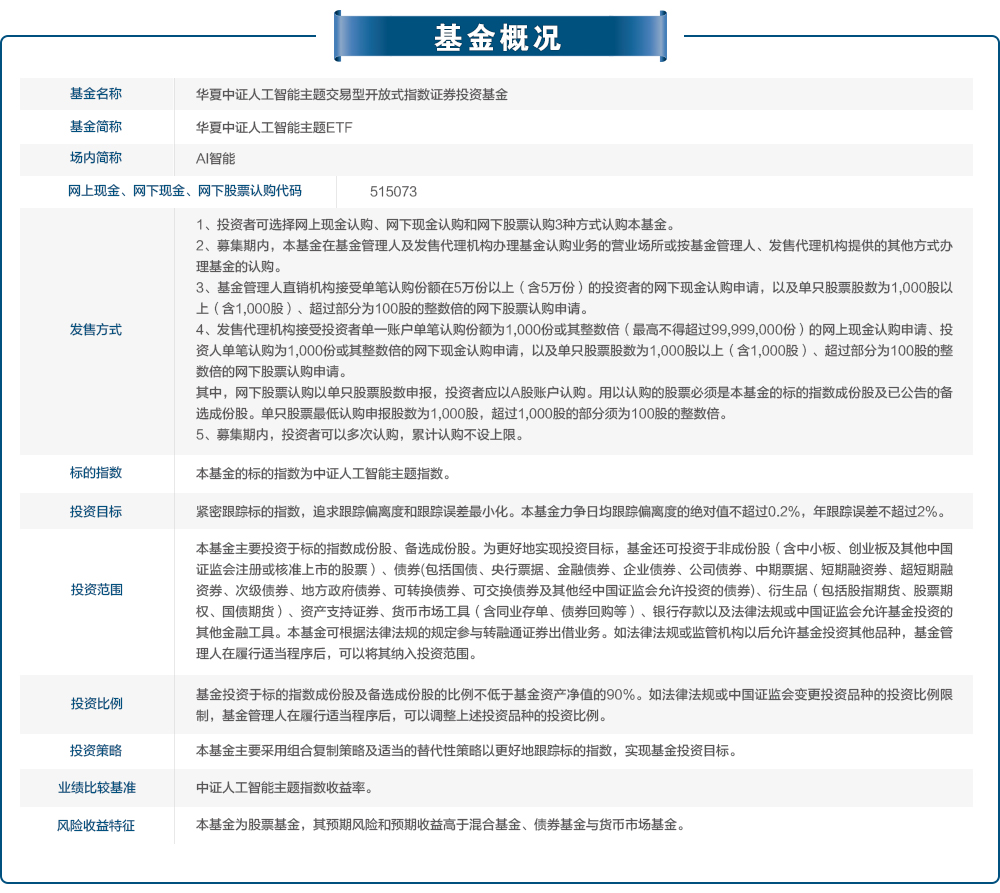Click sale item 1 about 3种方式认购本基金

(436, 225)
